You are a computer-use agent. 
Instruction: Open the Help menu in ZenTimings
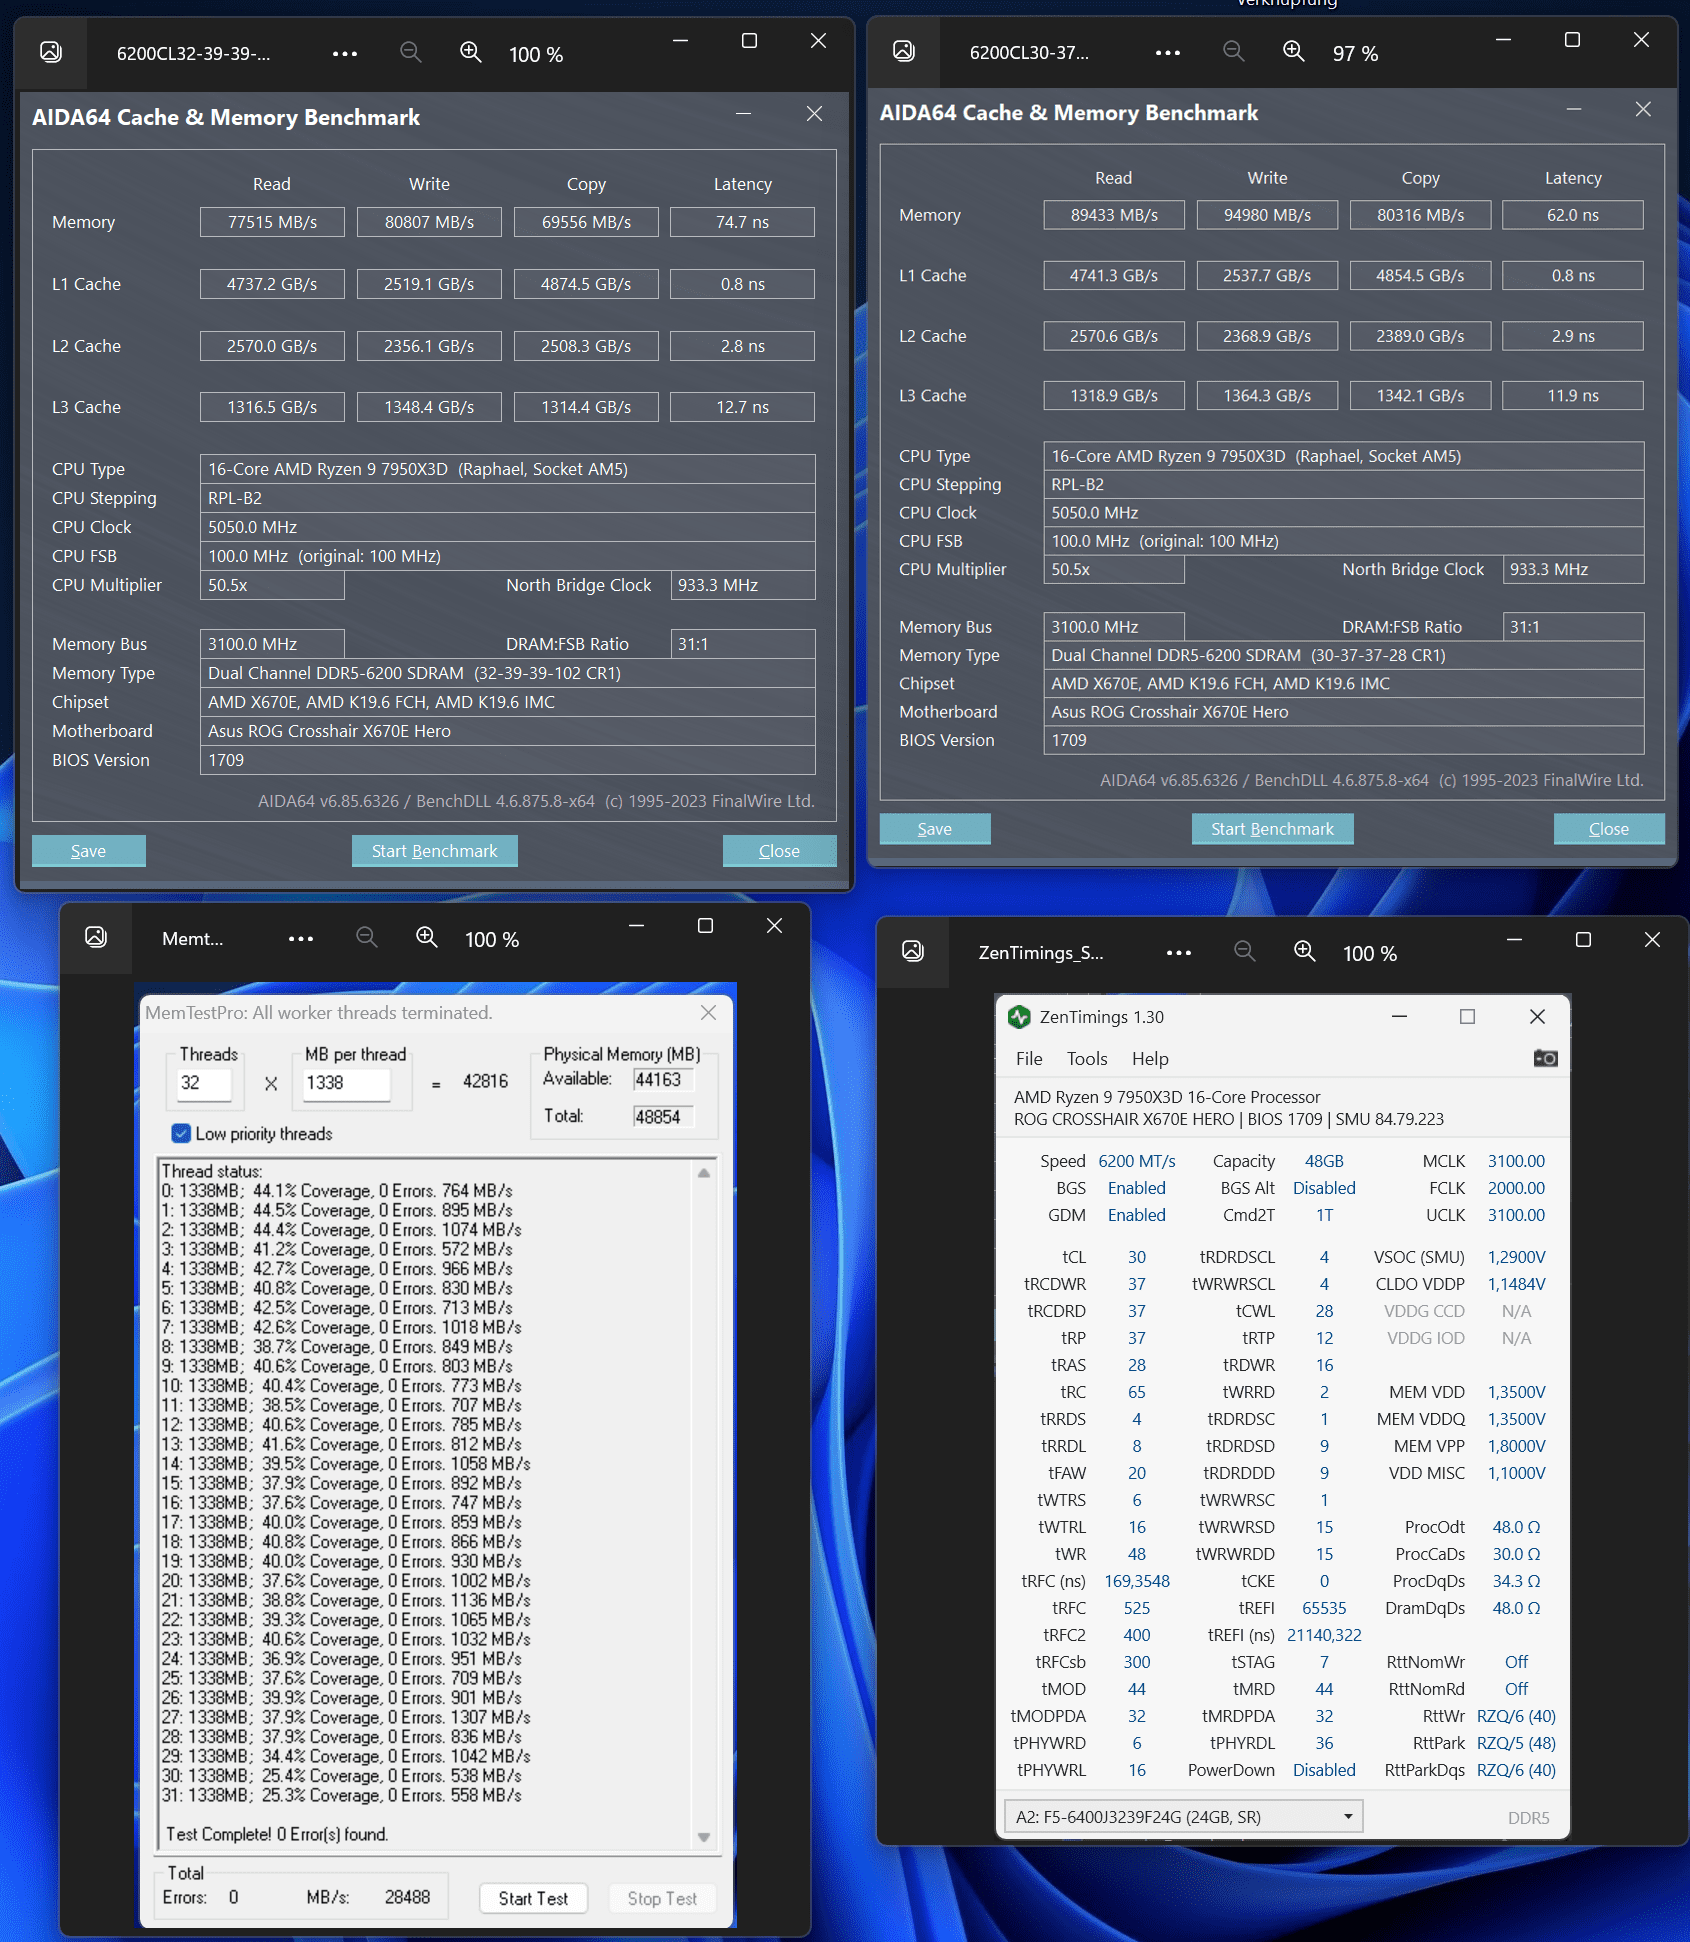click(x=1150, y=1058)
